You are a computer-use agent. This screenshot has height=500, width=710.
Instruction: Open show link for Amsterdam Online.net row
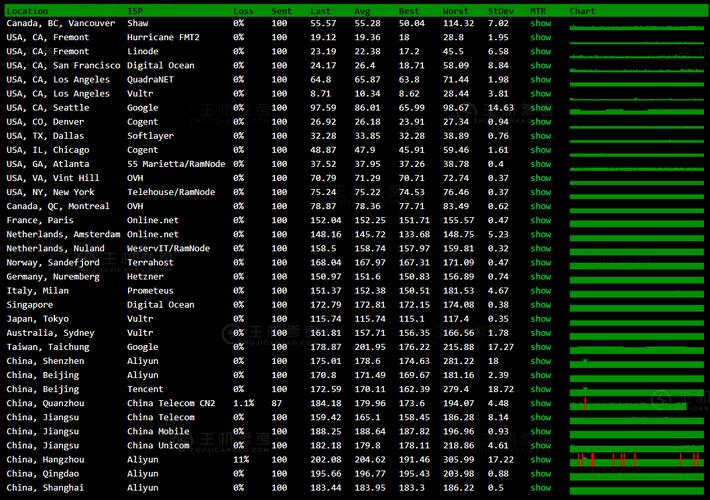click(x=541, y=234)
